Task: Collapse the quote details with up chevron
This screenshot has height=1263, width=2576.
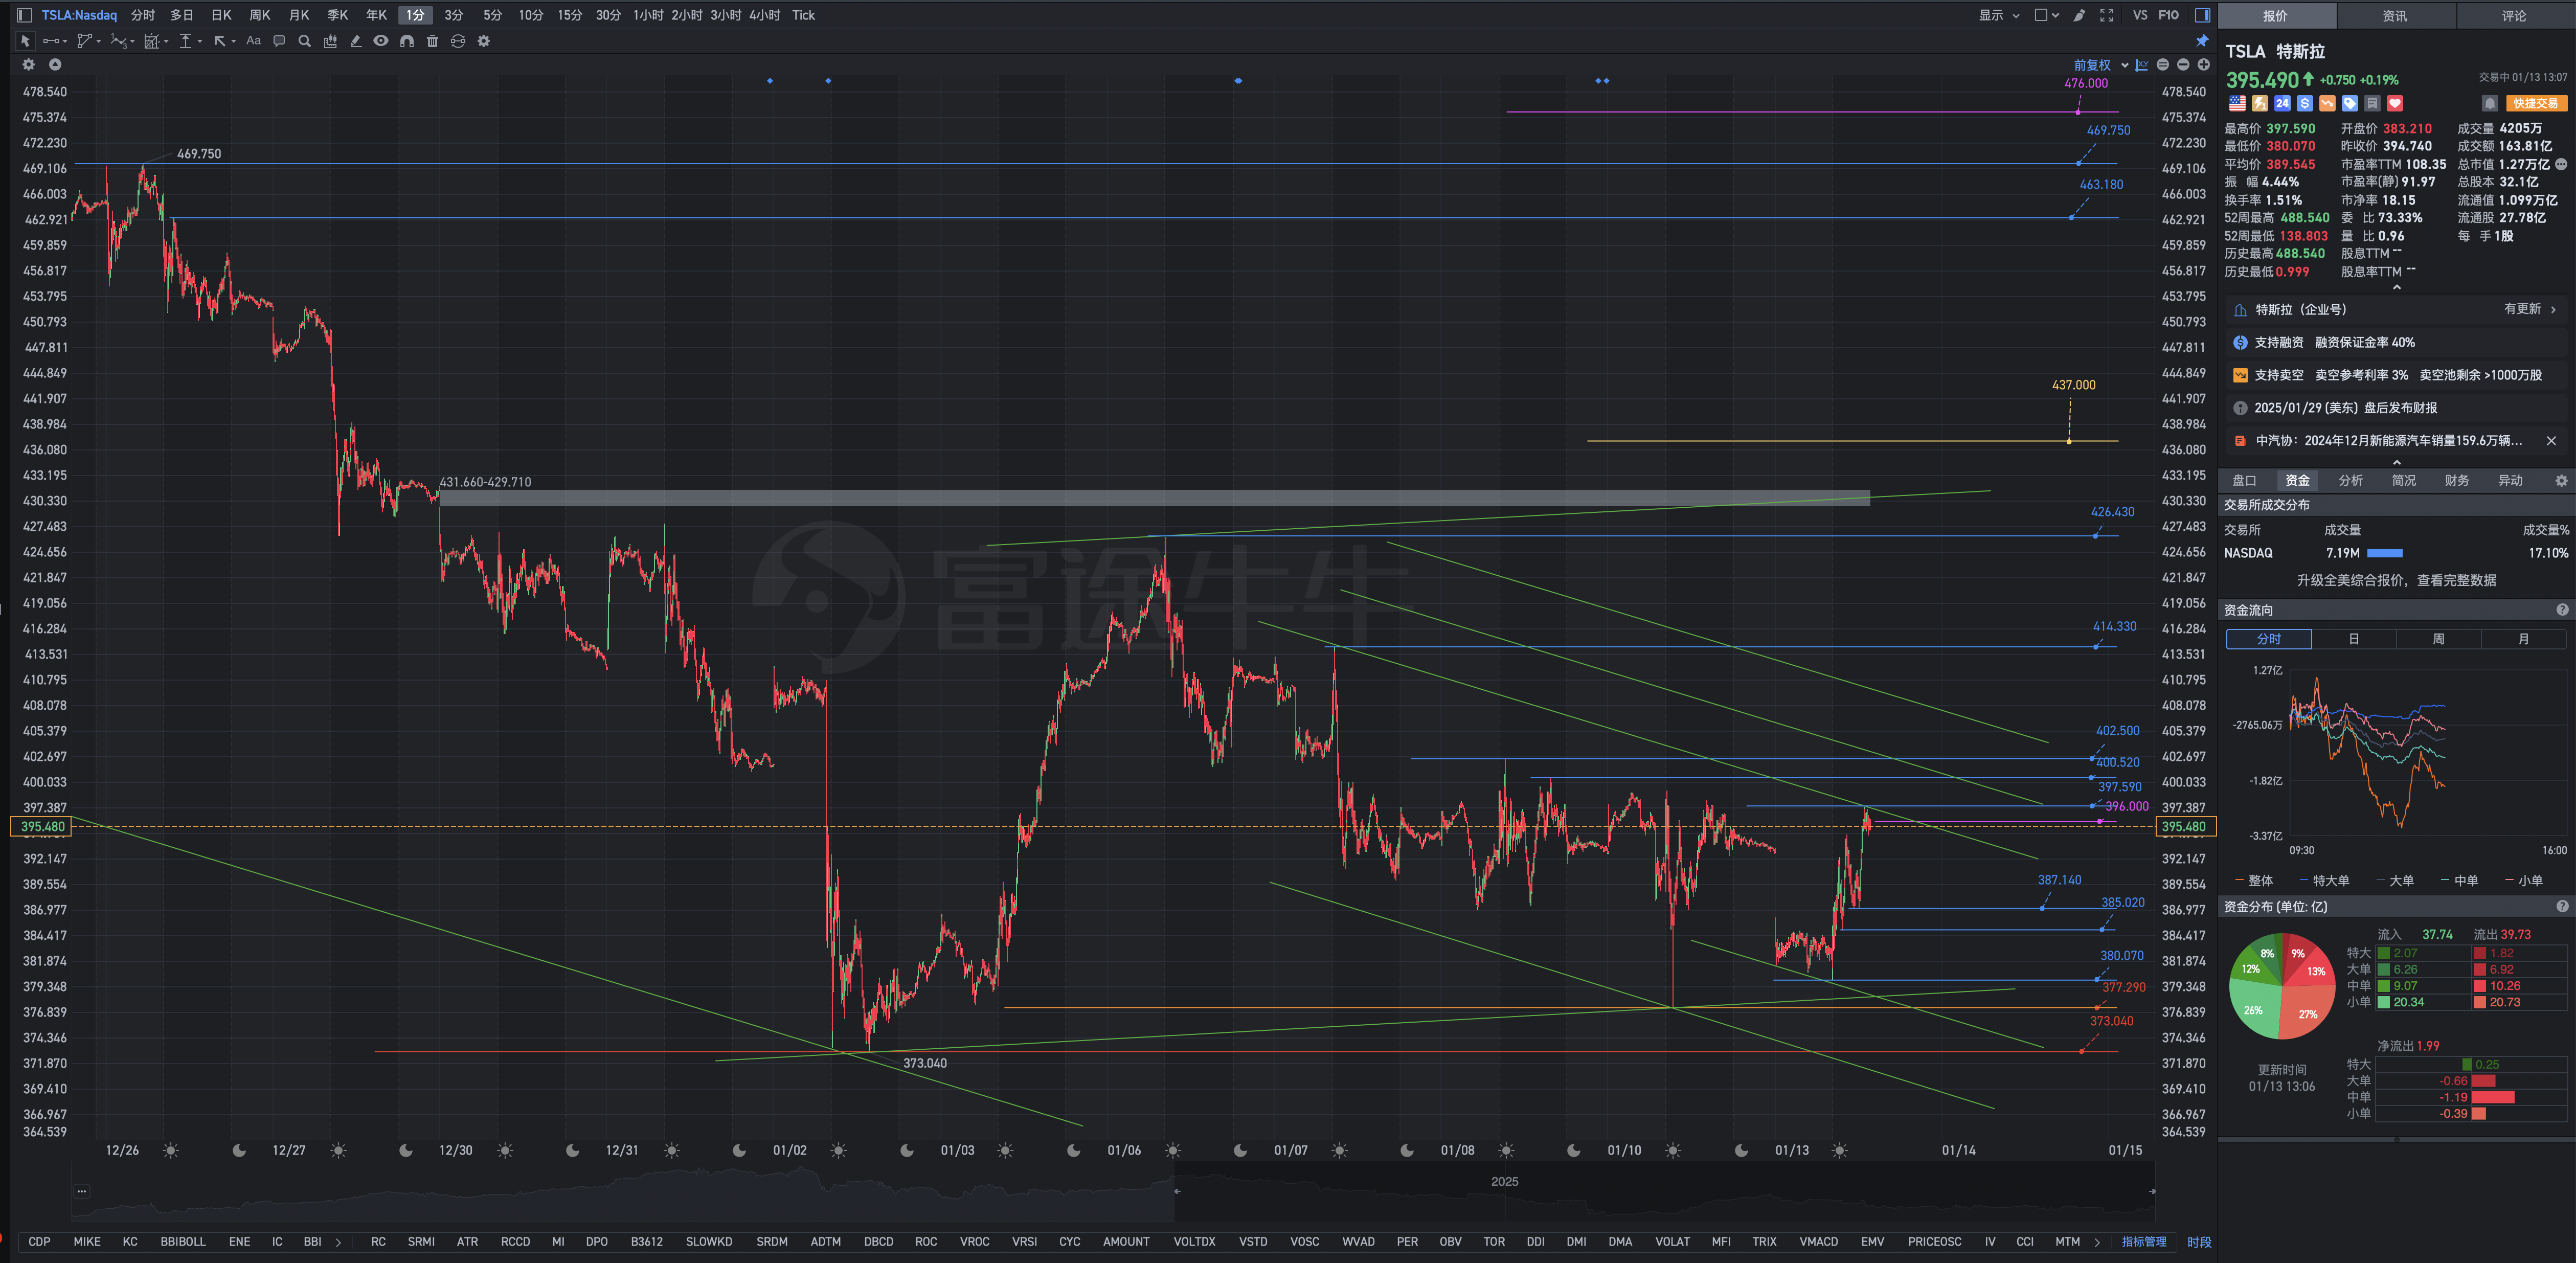Action: (x=2396, y=288)
